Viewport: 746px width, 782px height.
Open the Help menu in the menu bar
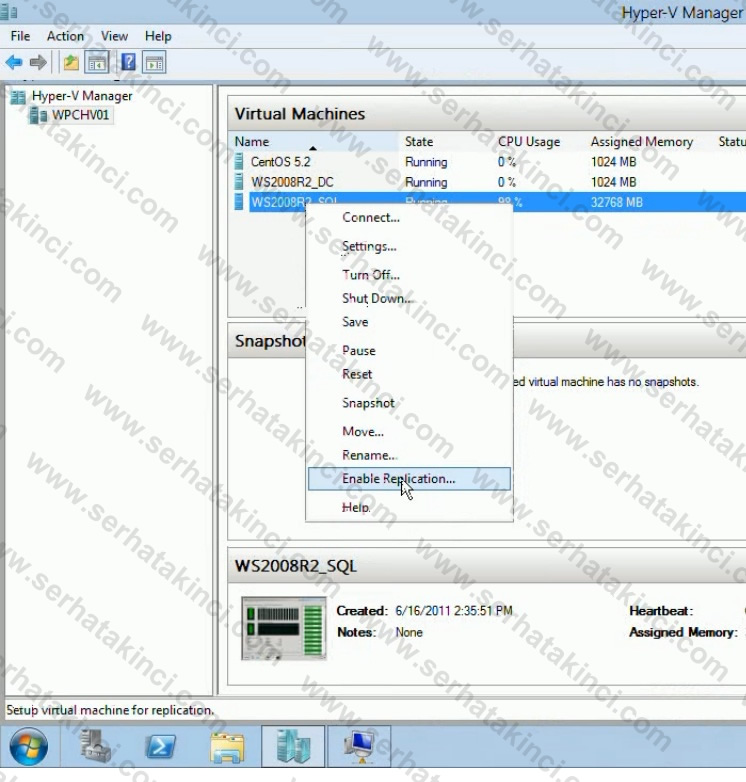click(x=158, y=36)
